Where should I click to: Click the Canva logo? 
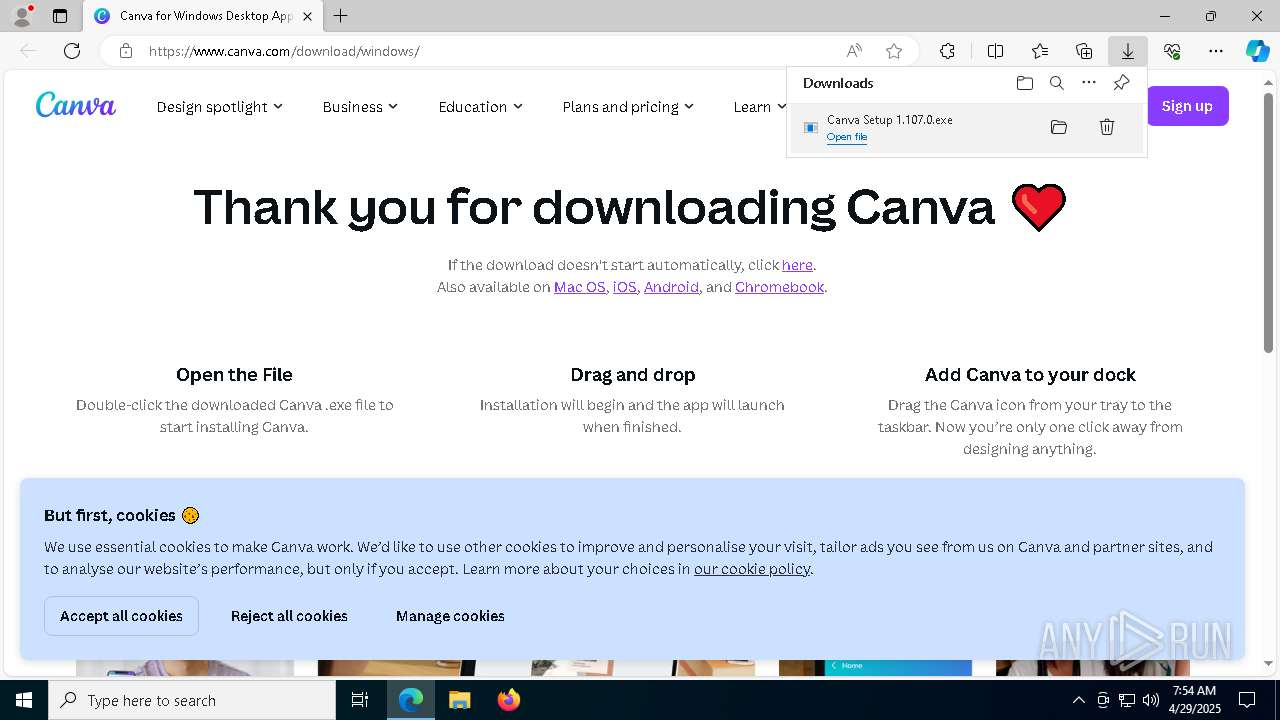pyautogui.click(x=76, y=105)
